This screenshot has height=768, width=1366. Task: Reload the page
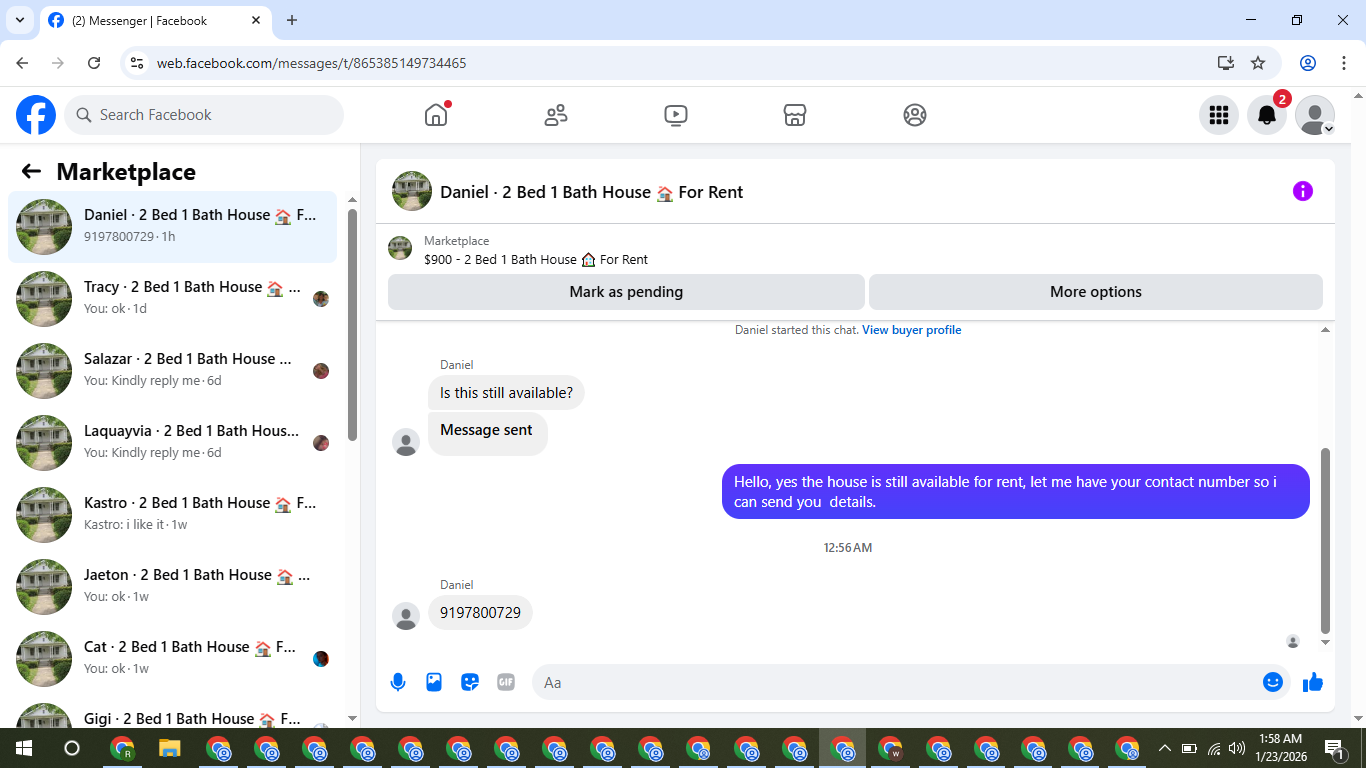pos(94,63)
